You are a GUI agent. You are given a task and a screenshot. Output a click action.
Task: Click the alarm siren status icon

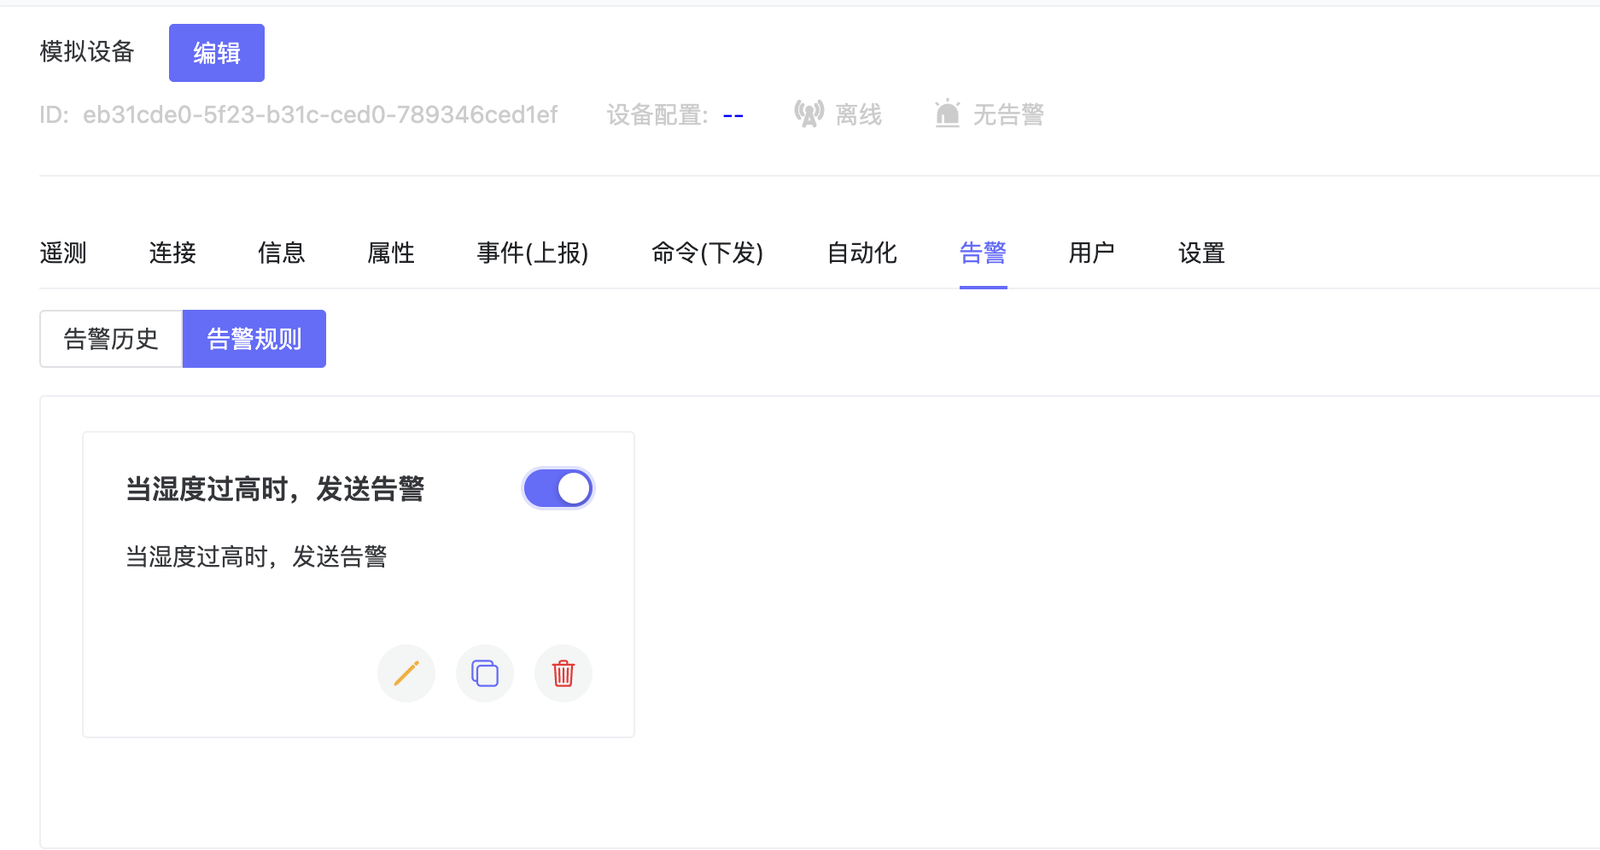tap(947, 114)
